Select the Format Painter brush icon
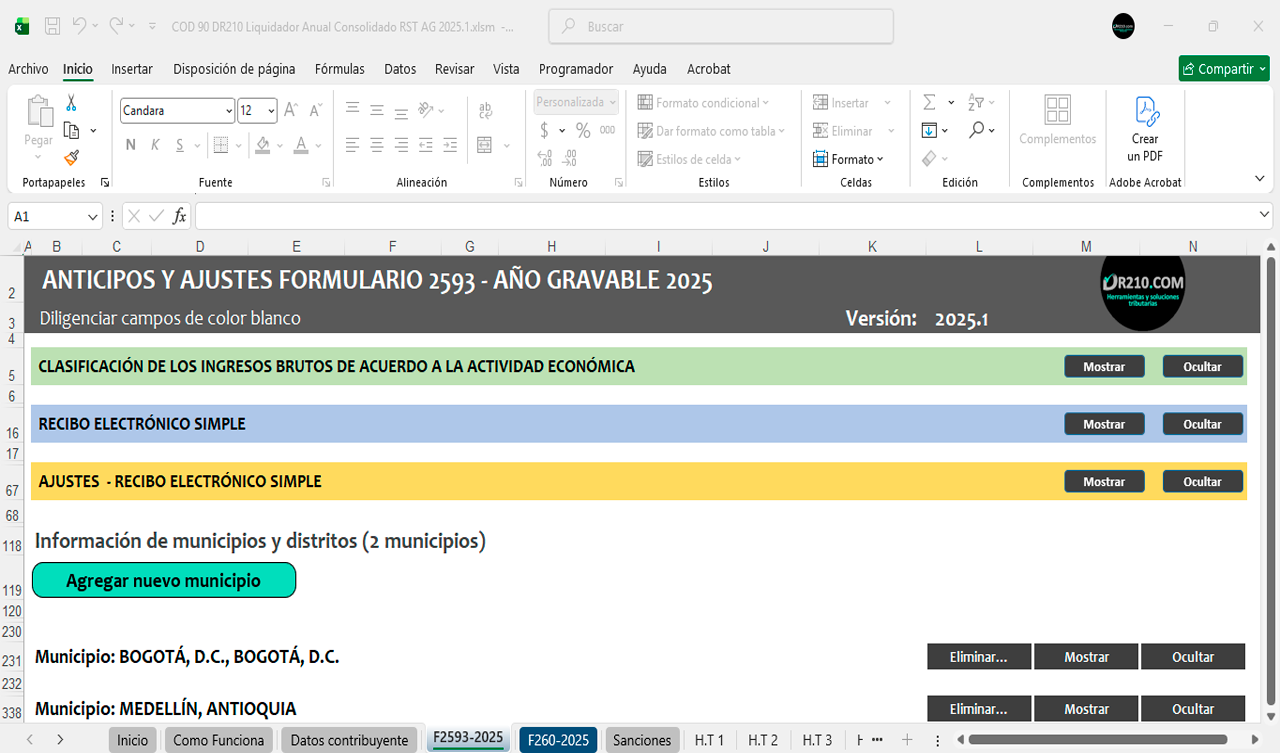 click(71, 158)
